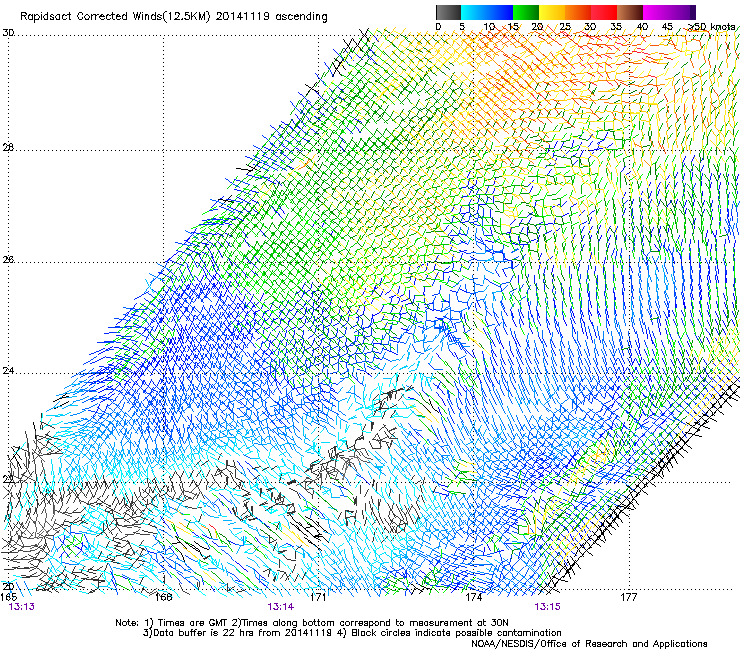Viewport: 740px width, 650px height.
Task: Click the '35' knots legend tick label
Action: tap(616, 27)
